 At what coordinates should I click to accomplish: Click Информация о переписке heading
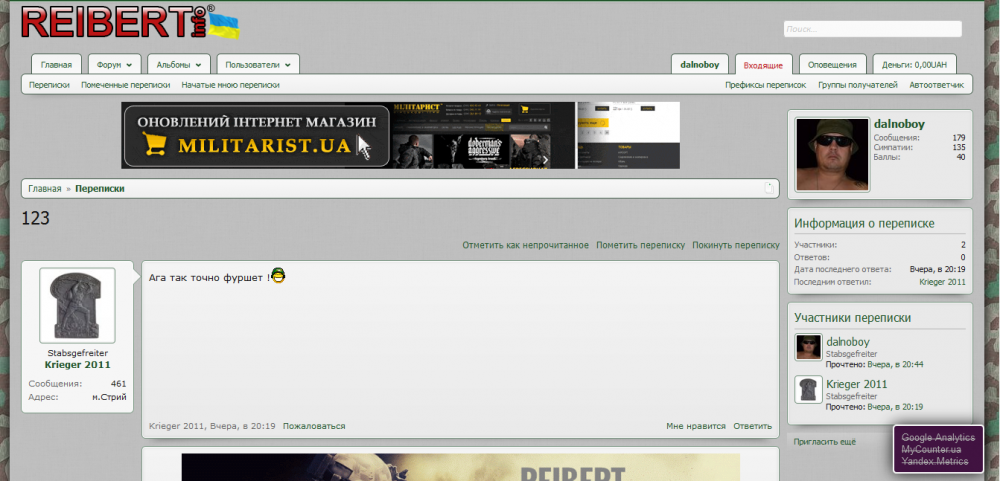(x=864, y=223)
